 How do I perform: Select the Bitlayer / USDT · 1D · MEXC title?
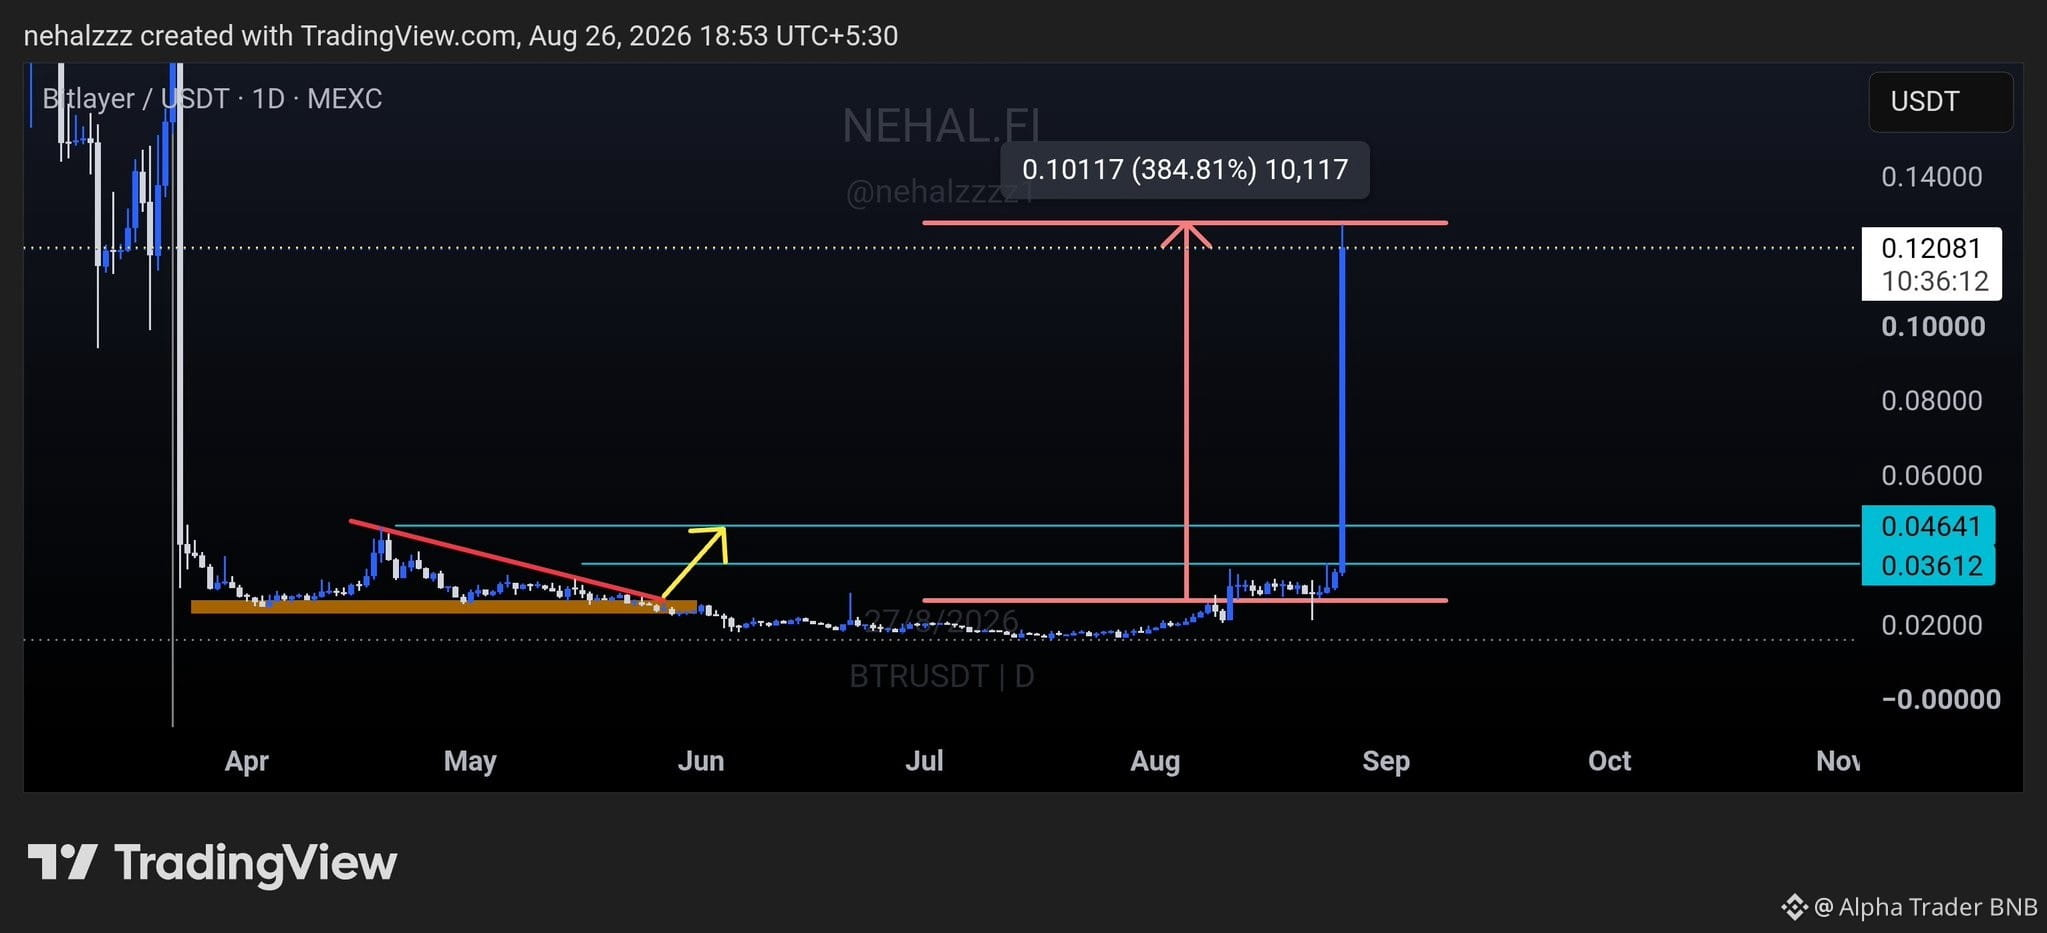click(212, 99)
